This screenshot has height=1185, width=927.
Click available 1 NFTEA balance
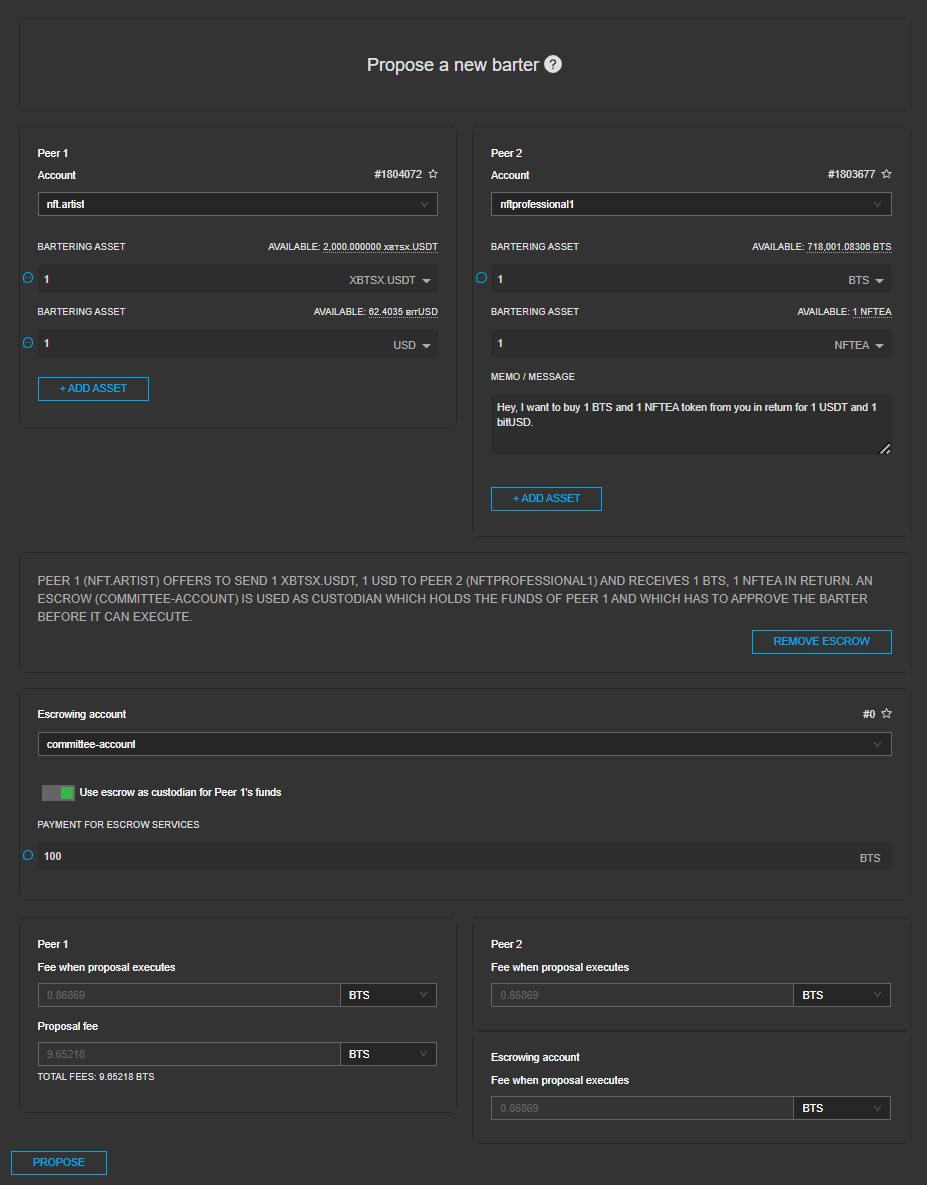click(872, 312)
